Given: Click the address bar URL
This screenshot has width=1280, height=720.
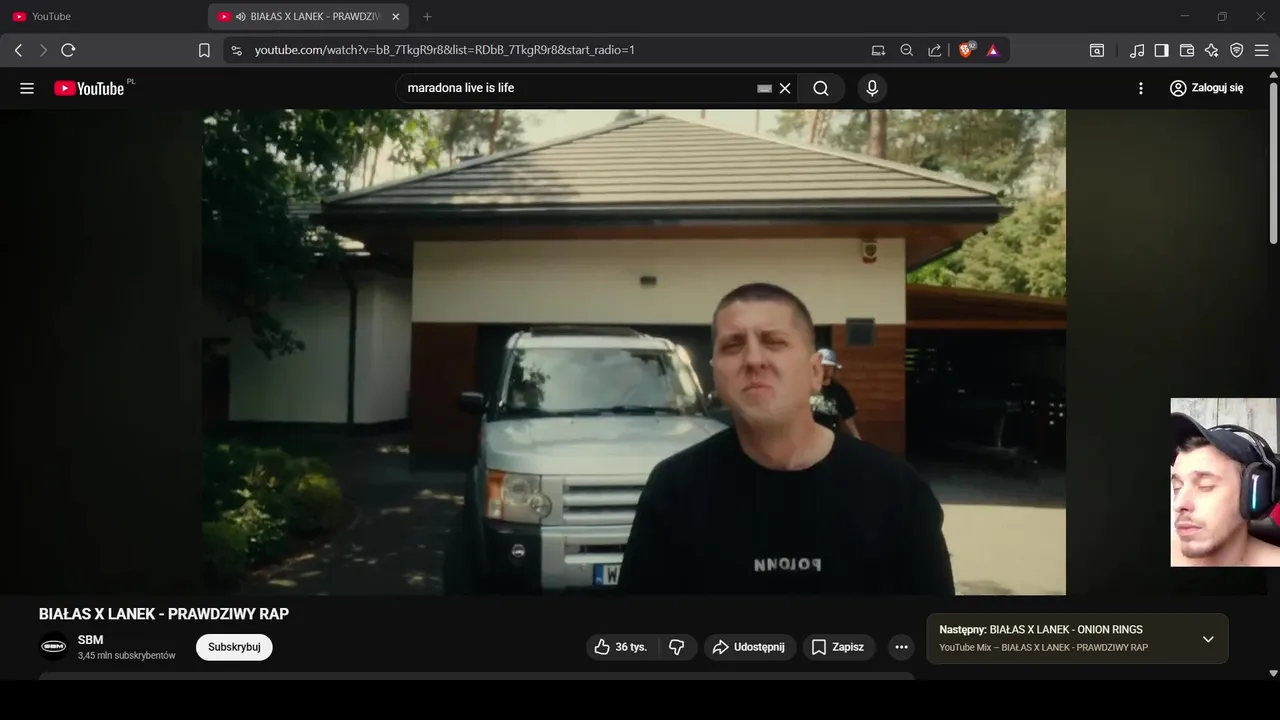Looking at the screenshot, I should [x=445, y=50].
